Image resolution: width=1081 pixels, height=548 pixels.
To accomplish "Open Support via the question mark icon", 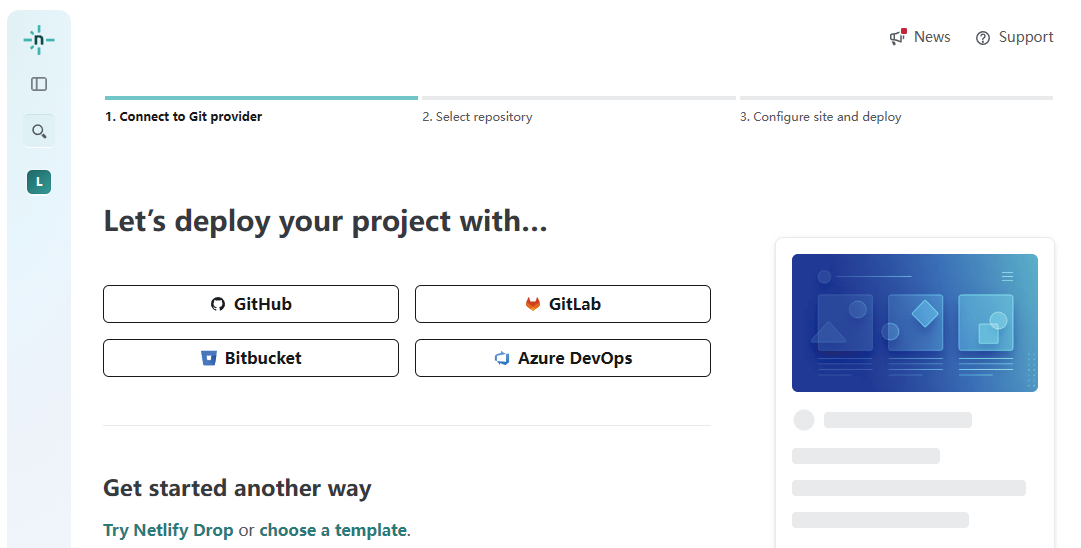I will point(983,38).
